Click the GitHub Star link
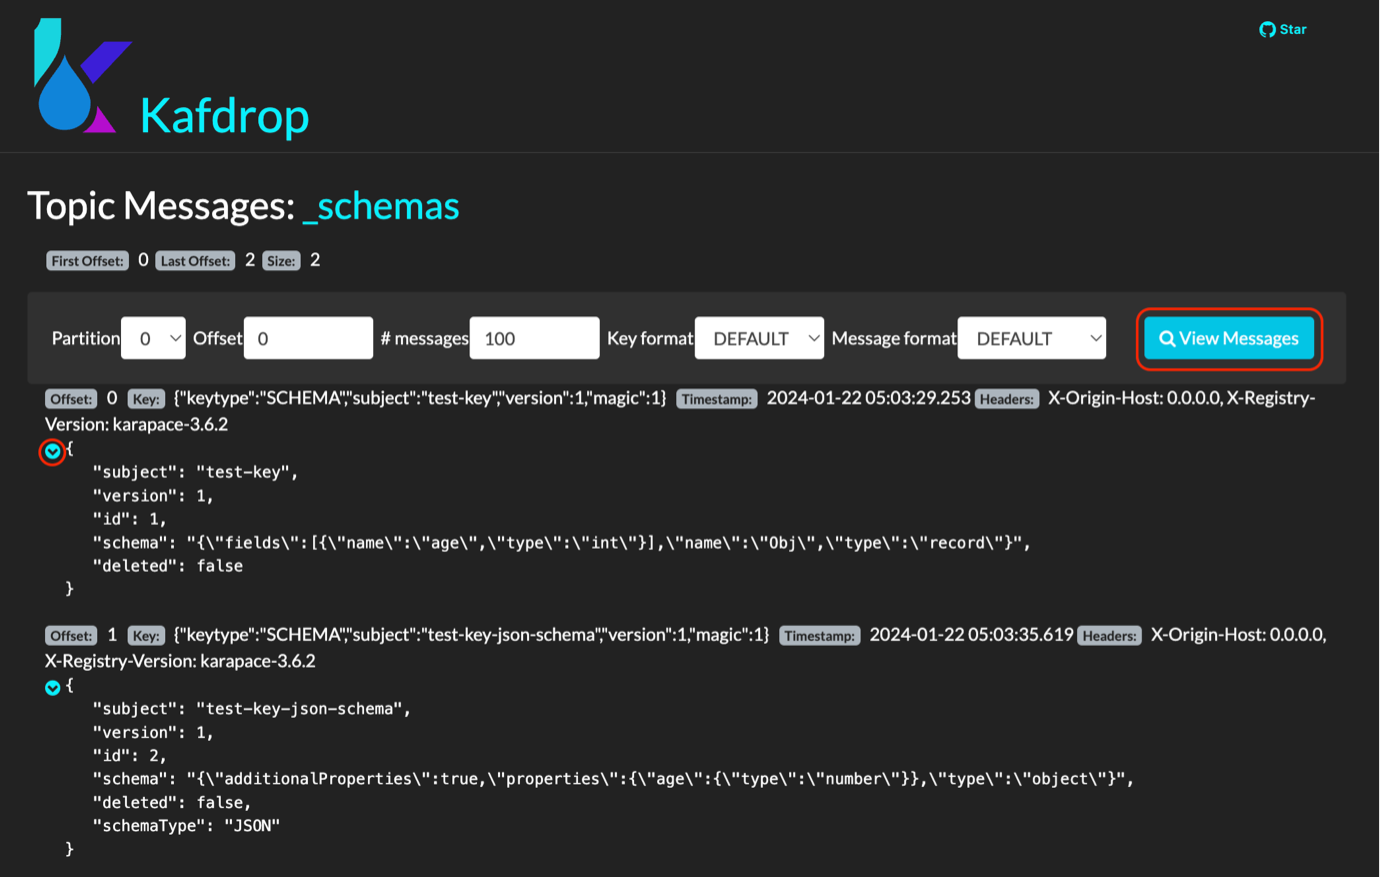The image size is (1384, 880). [x=1282, y=29]
